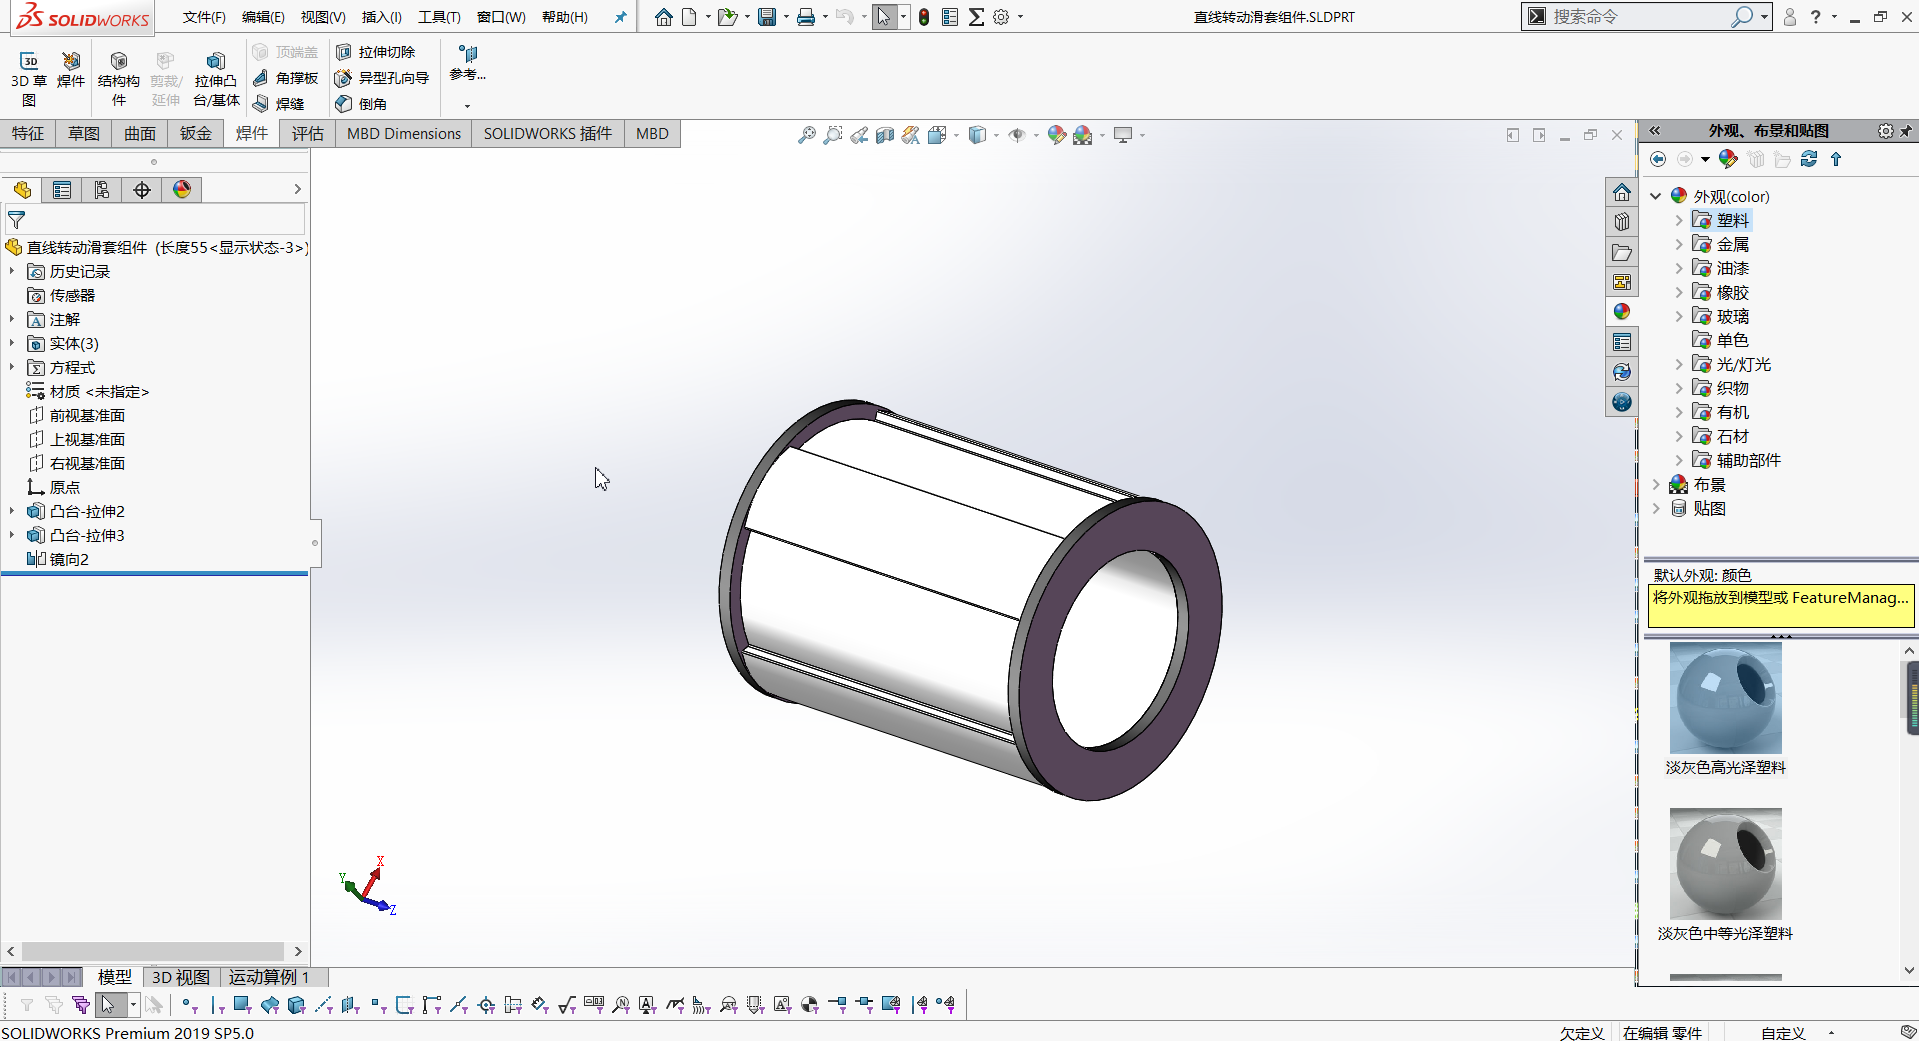Open the weldment toolbar overflow dropdown arrow

click(467, 106)
